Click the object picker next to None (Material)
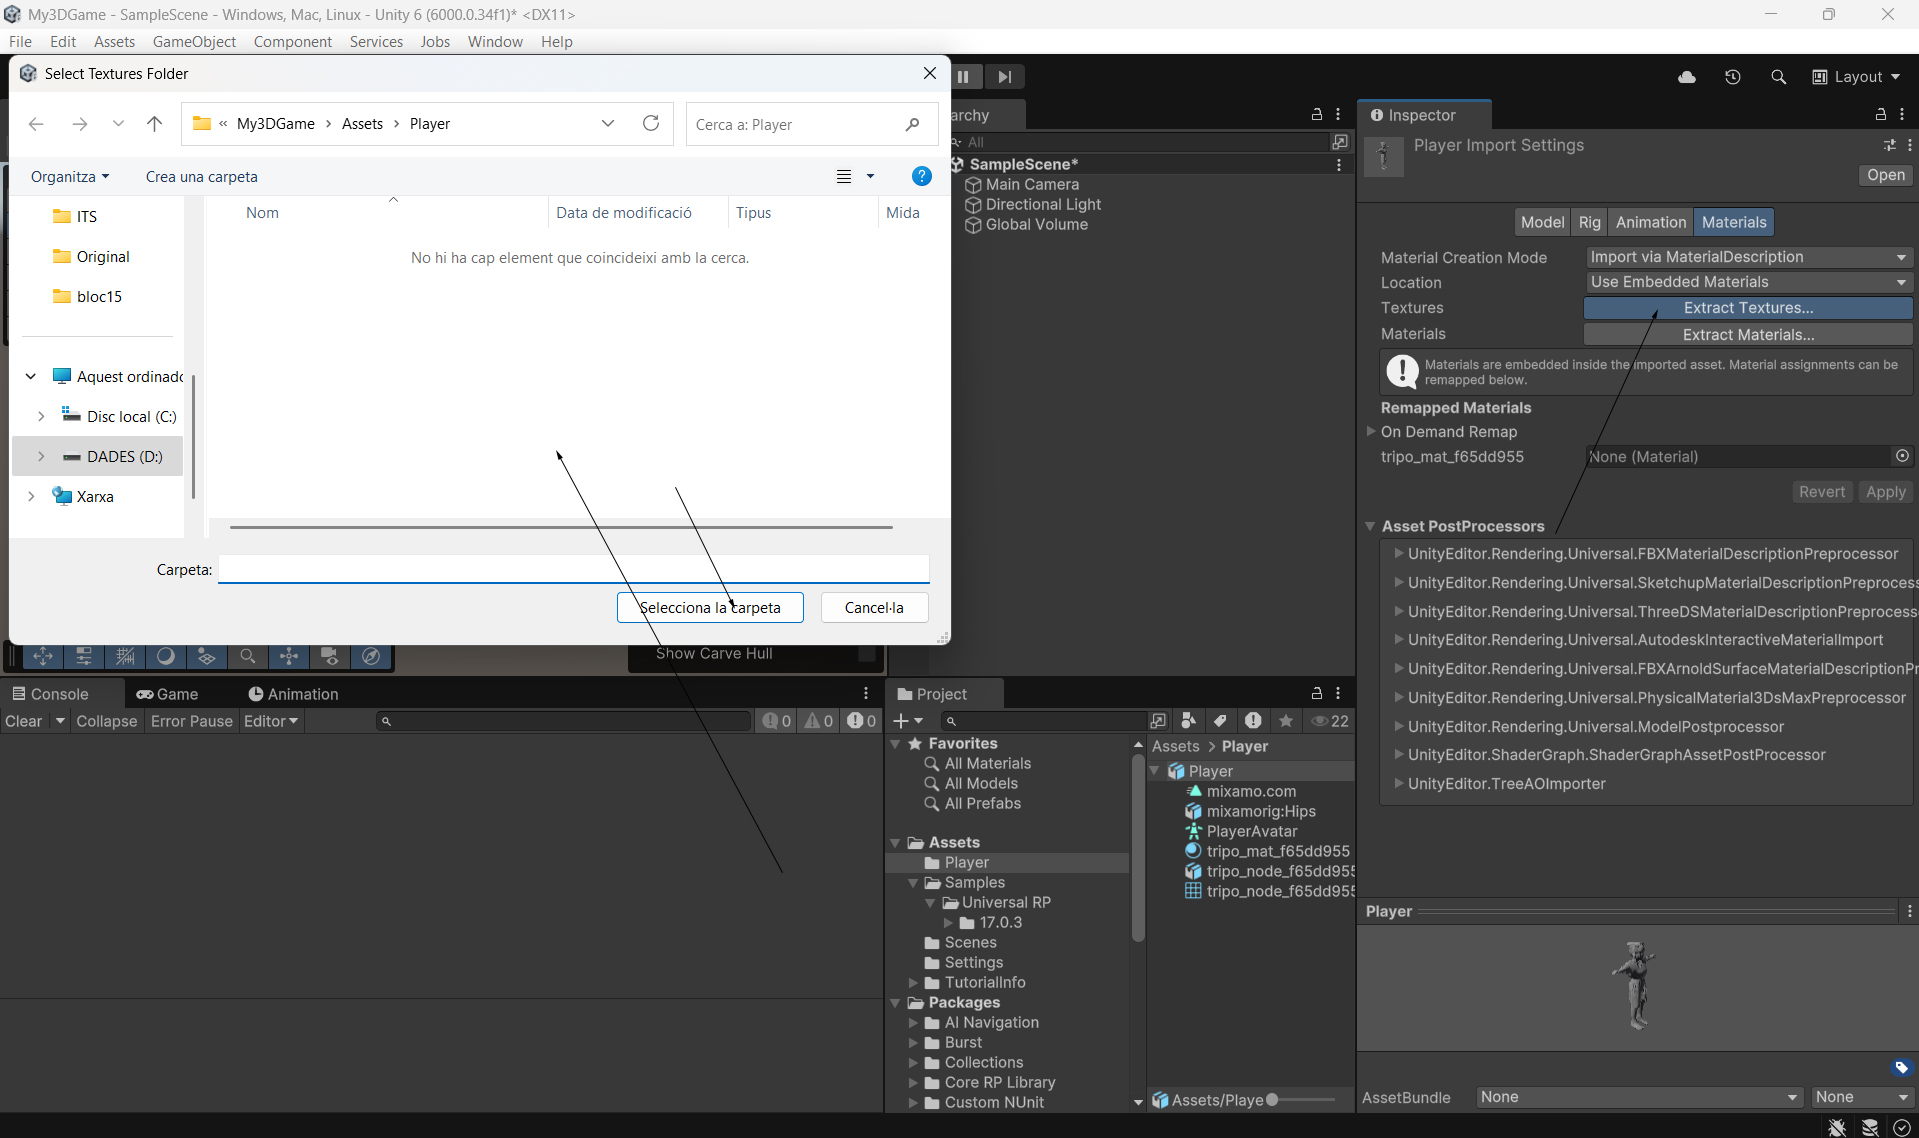The image size is (1919, 1138). pyautogui.click(x=1901, y=456)
